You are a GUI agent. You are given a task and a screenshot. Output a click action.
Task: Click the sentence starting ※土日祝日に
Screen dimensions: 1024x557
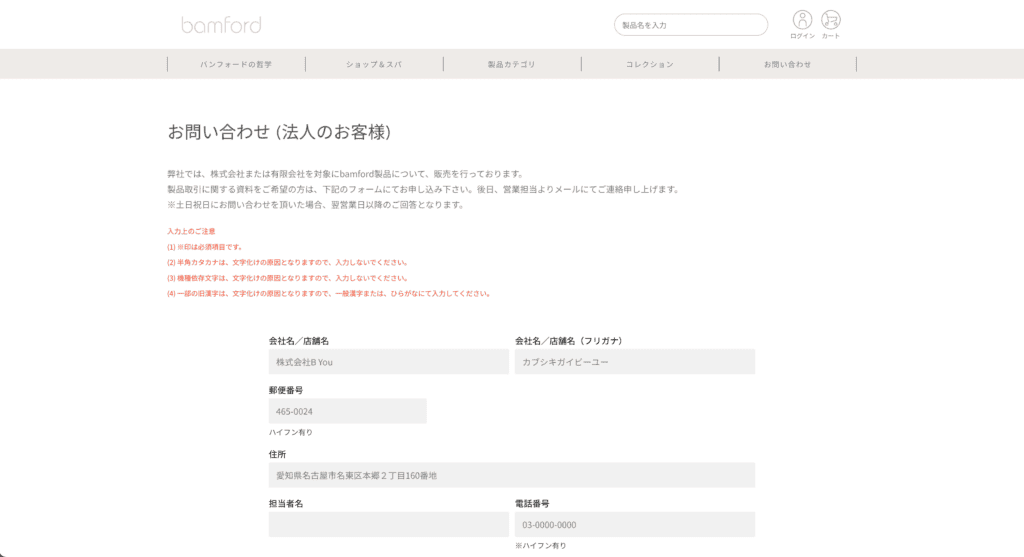coord(317,204)
